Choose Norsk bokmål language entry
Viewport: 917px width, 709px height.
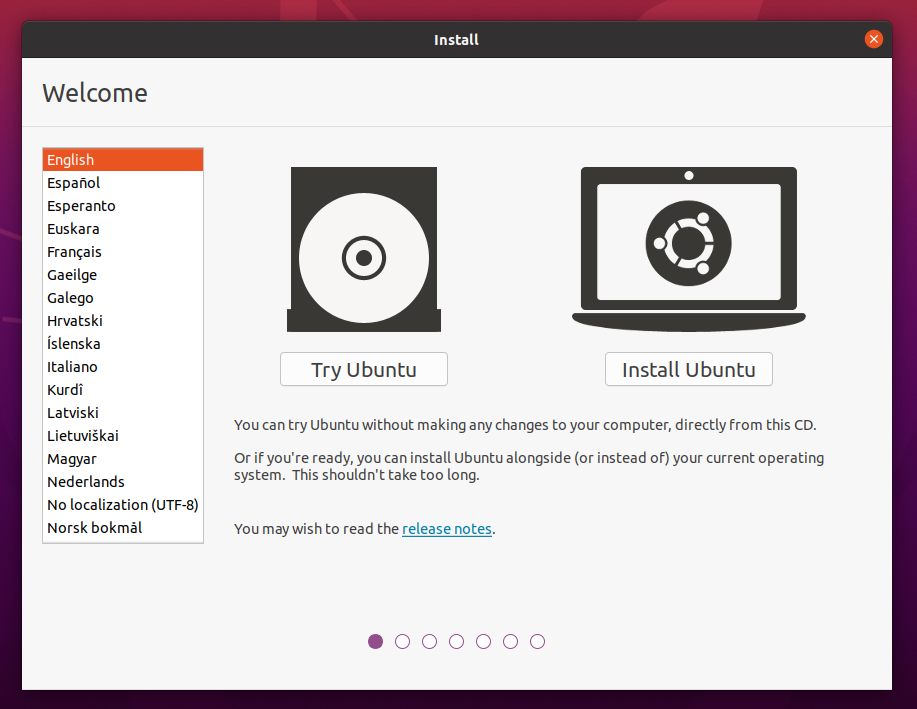pos(94,528)
